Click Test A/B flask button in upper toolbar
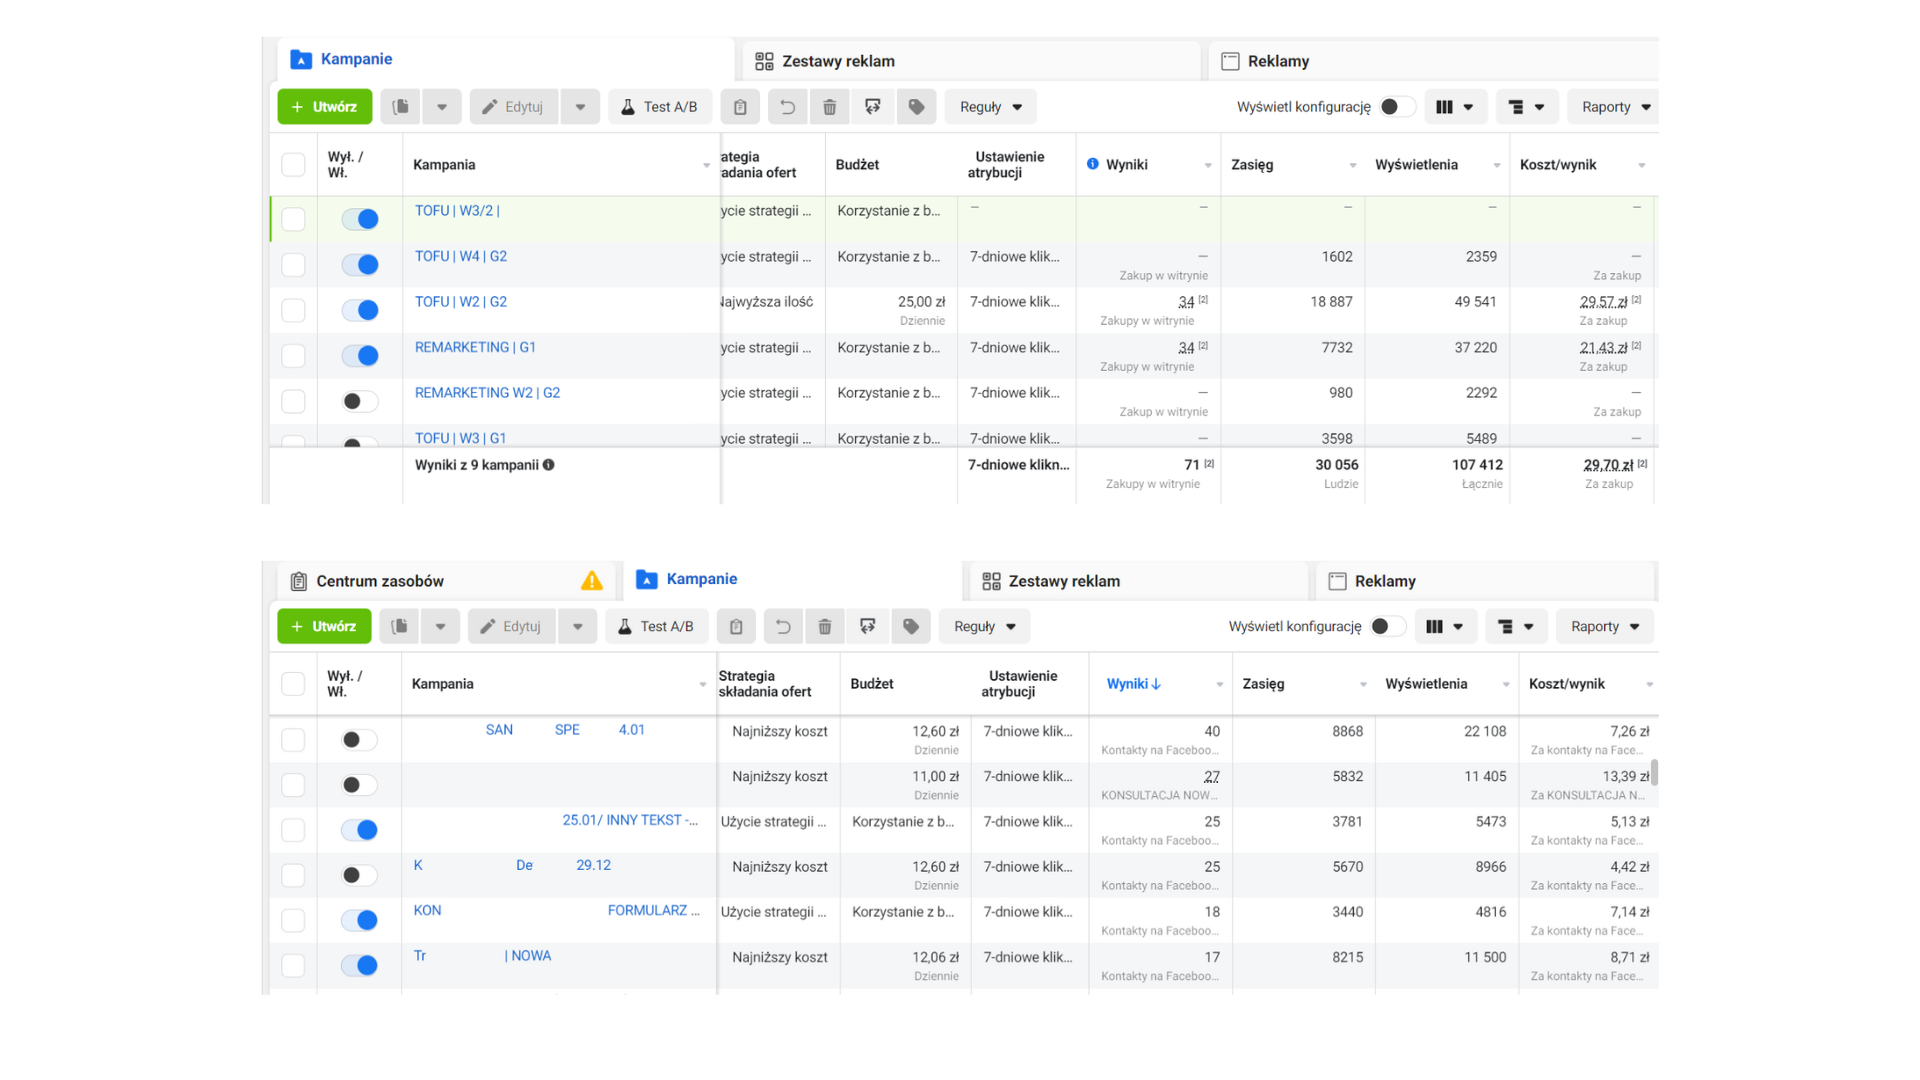This screenshot has width=1920, height=1080. click(x=660, y=107)
